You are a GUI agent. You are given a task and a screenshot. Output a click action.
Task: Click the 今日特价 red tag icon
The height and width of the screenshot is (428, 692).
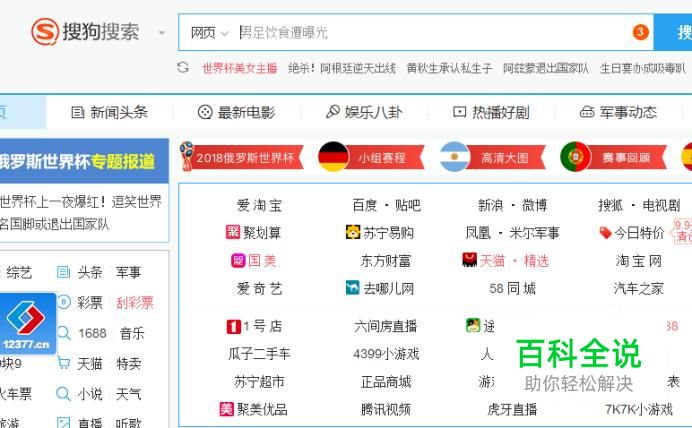[x=605, y=232]
